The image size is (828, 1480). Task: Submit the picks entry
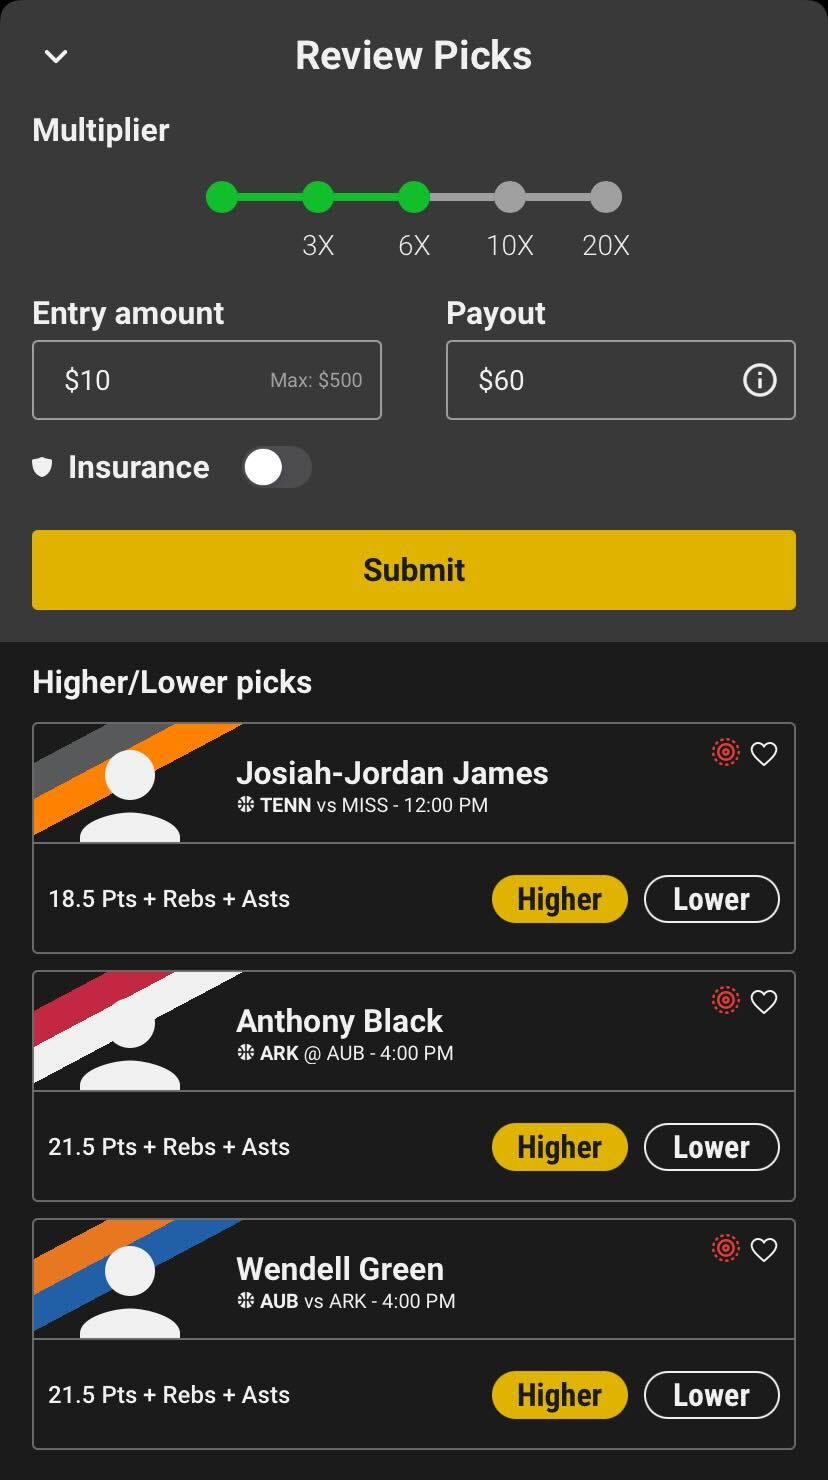[414, 570]
